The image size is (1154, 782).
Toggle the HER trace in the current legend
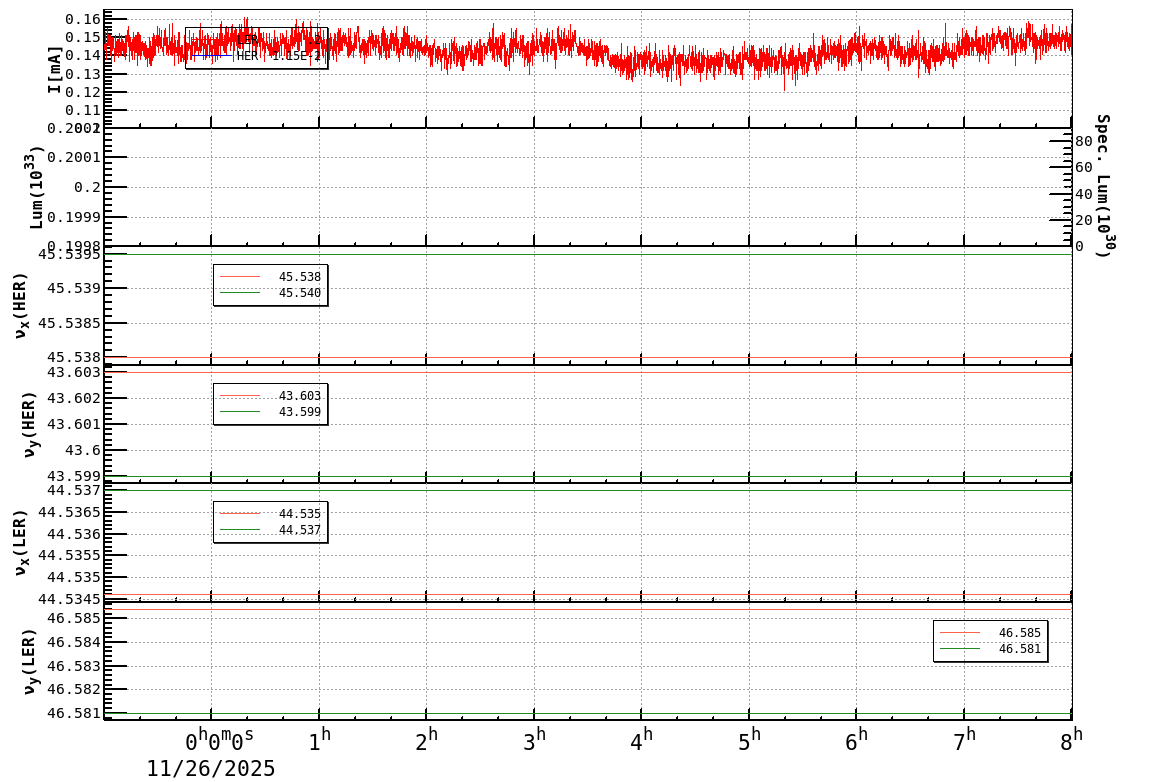point(248,56)
